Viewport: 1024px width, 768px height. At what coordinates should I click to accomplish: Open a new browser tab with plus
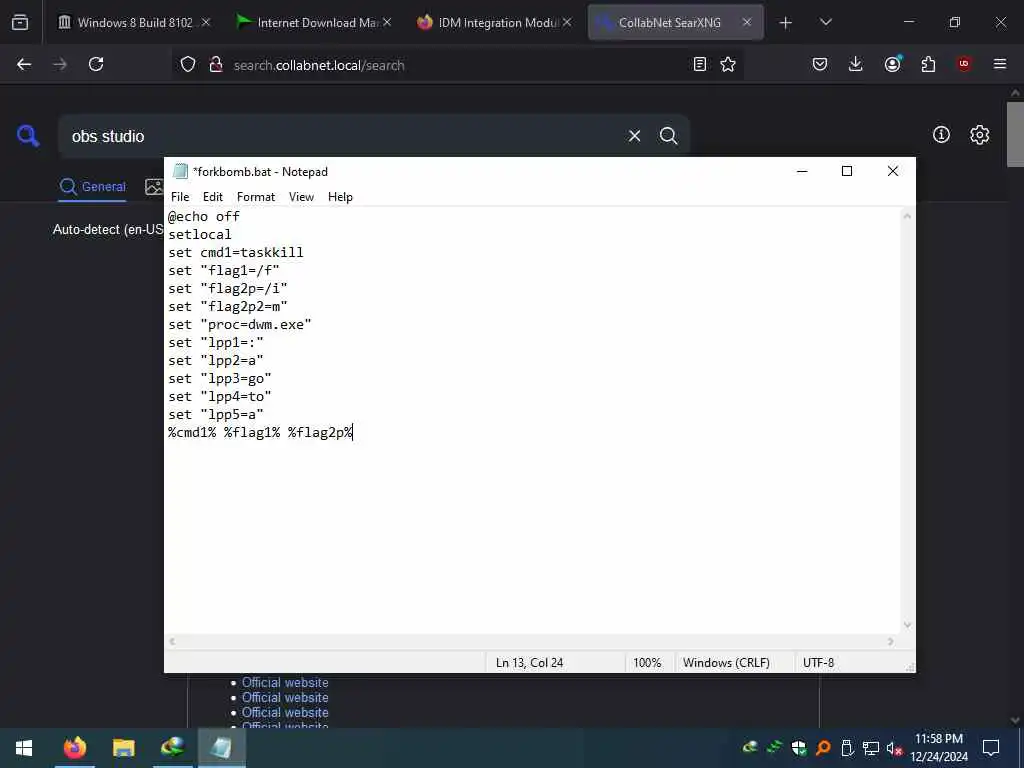pos(786,23)
